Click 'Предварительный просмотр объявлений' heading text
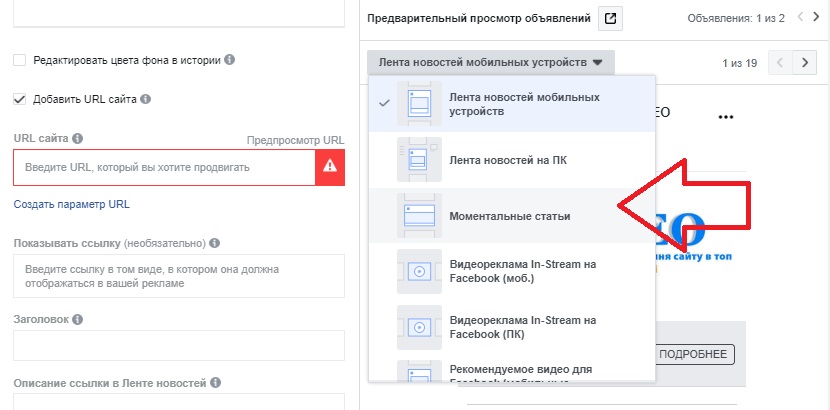 coord(479,19)
